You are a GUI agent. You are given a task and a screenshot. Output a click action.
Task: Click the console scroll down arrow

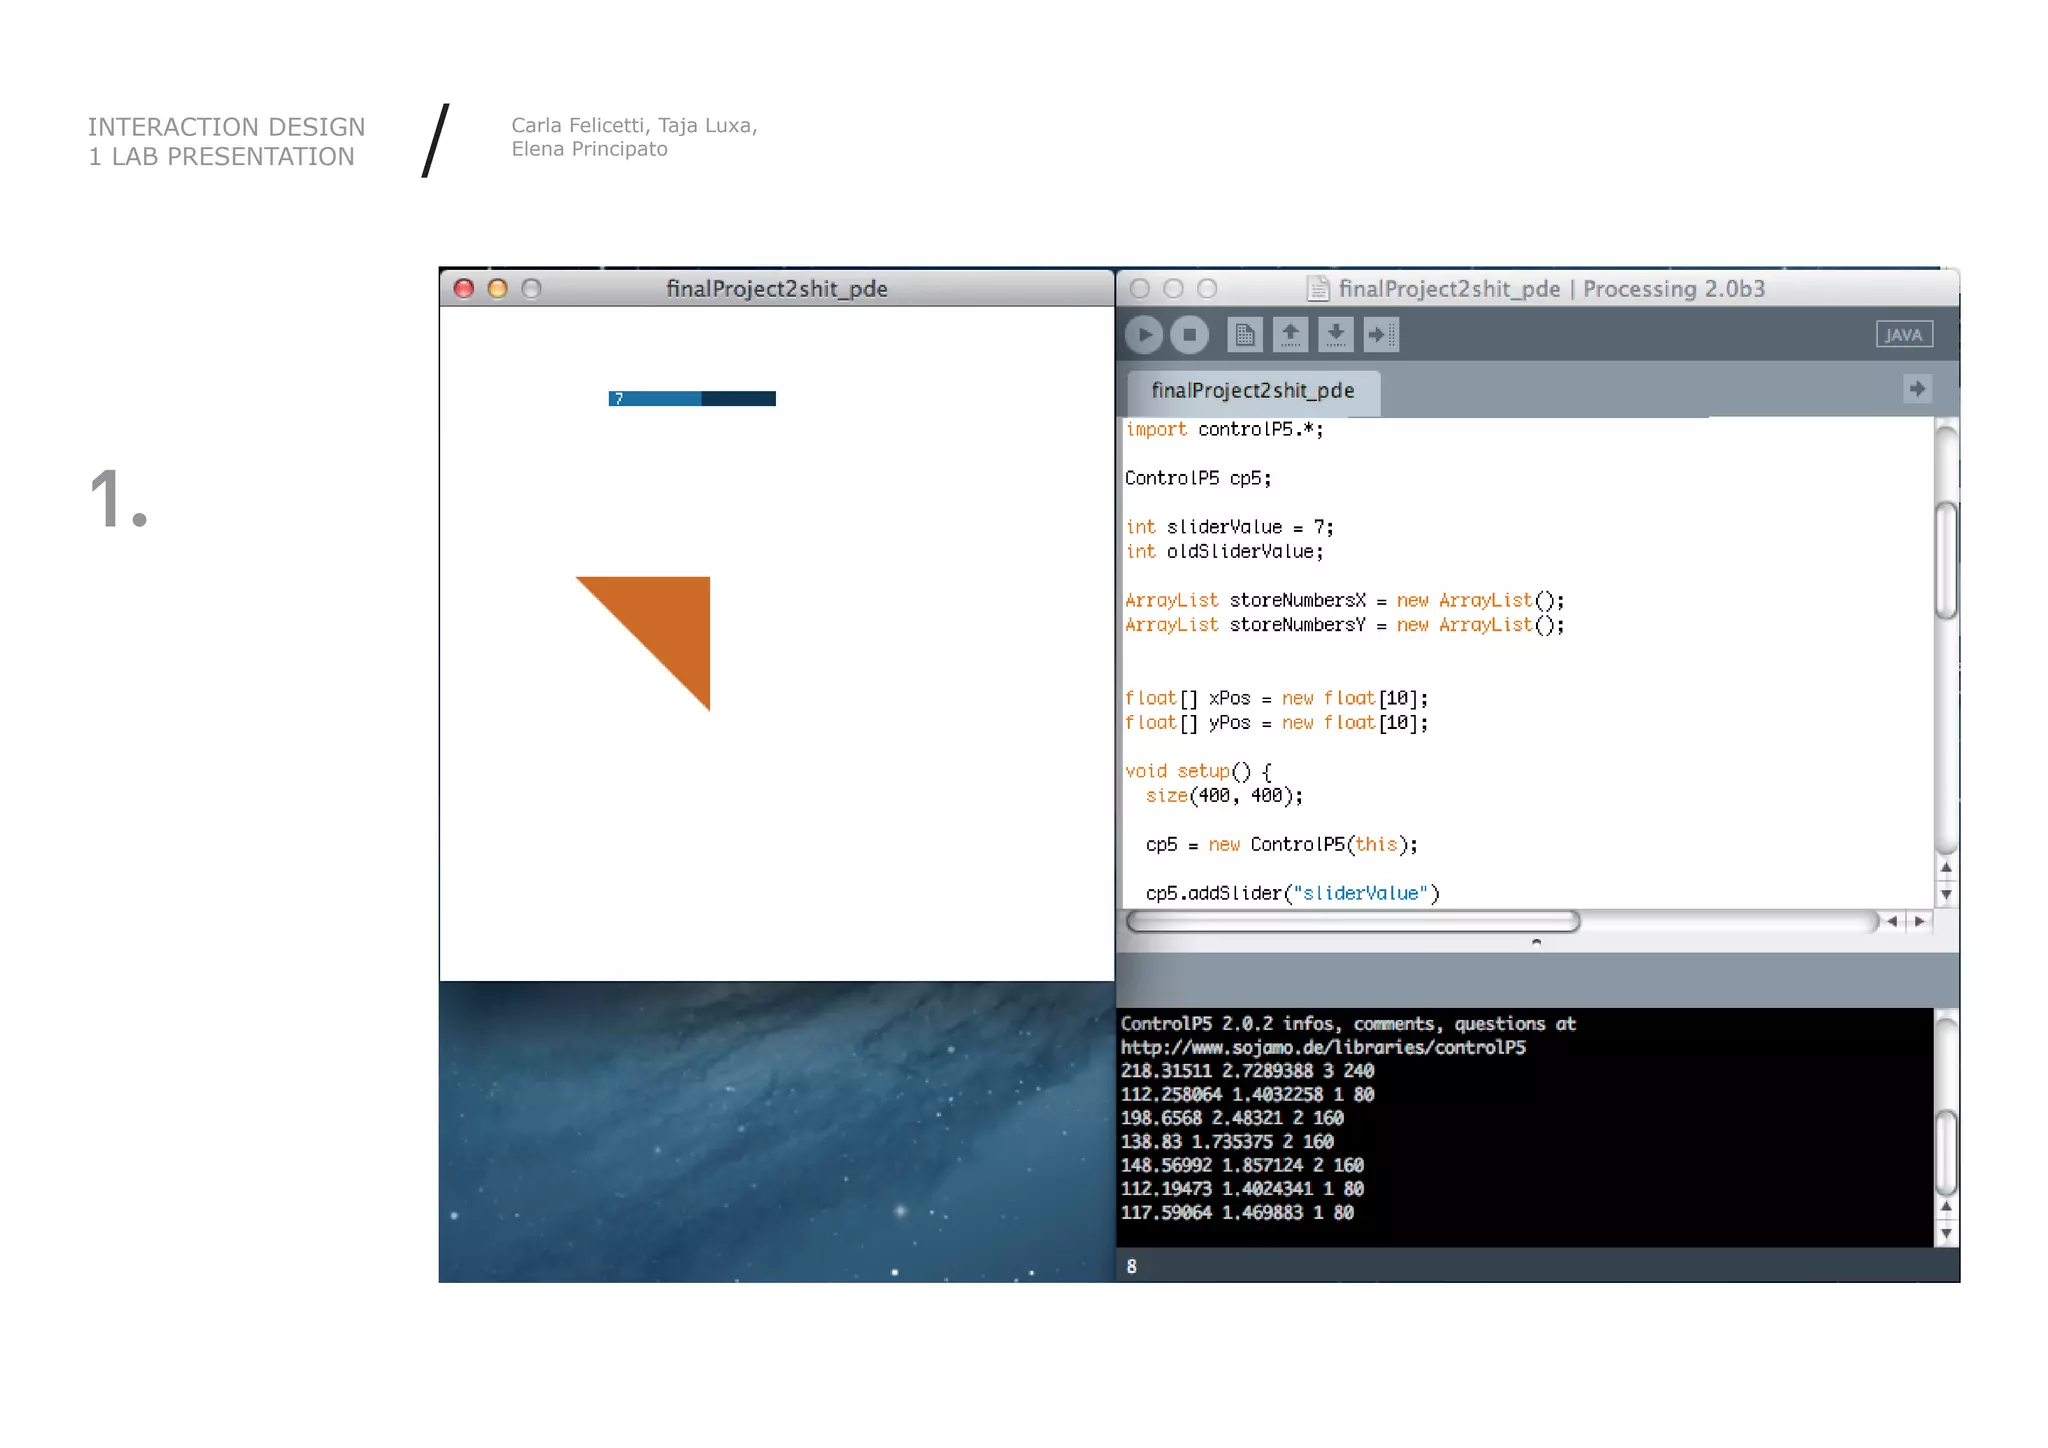[1946, 1233]
